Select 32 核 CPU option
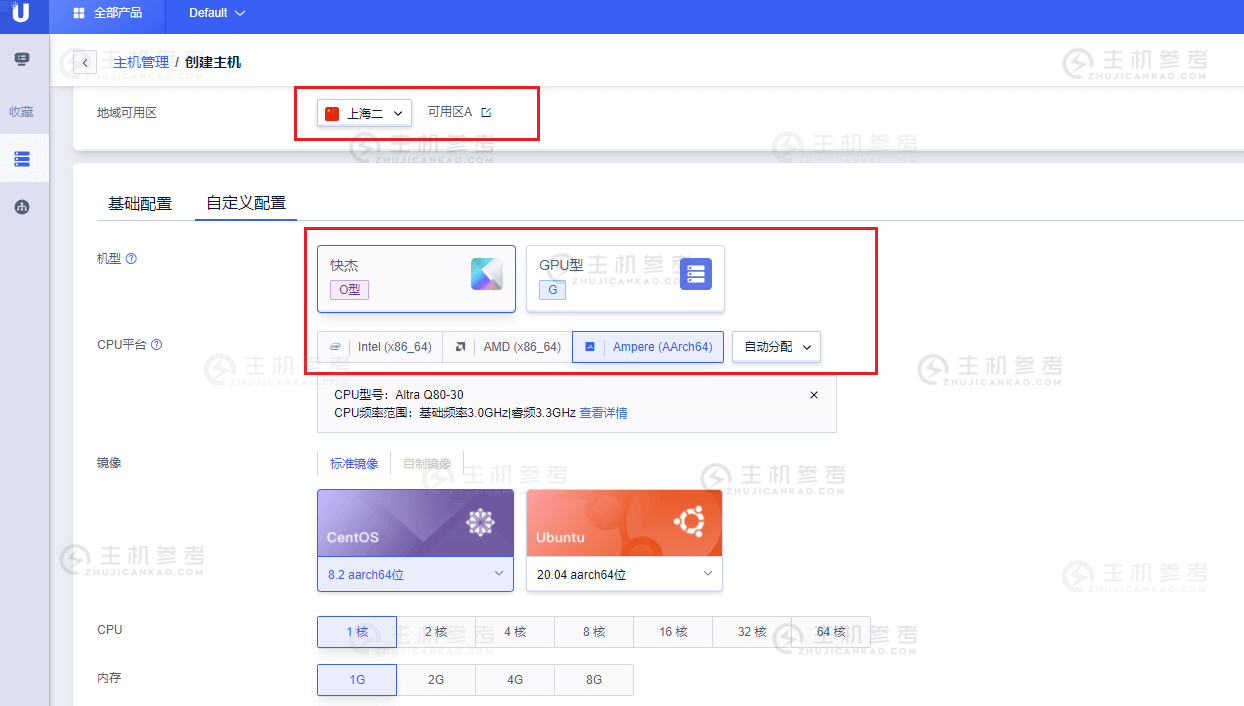This screenshot has width=1244, height=706. click(752, 632)
